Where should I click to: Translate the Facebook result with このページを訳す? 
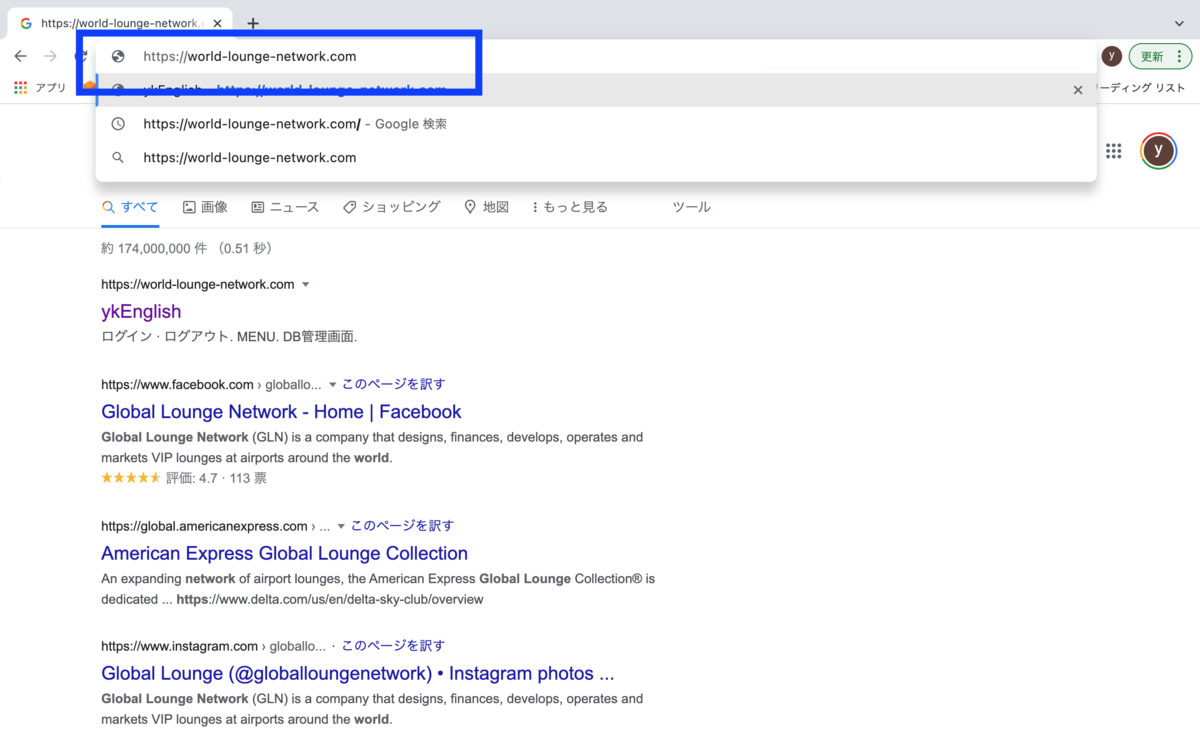click(x=393, y=384)
